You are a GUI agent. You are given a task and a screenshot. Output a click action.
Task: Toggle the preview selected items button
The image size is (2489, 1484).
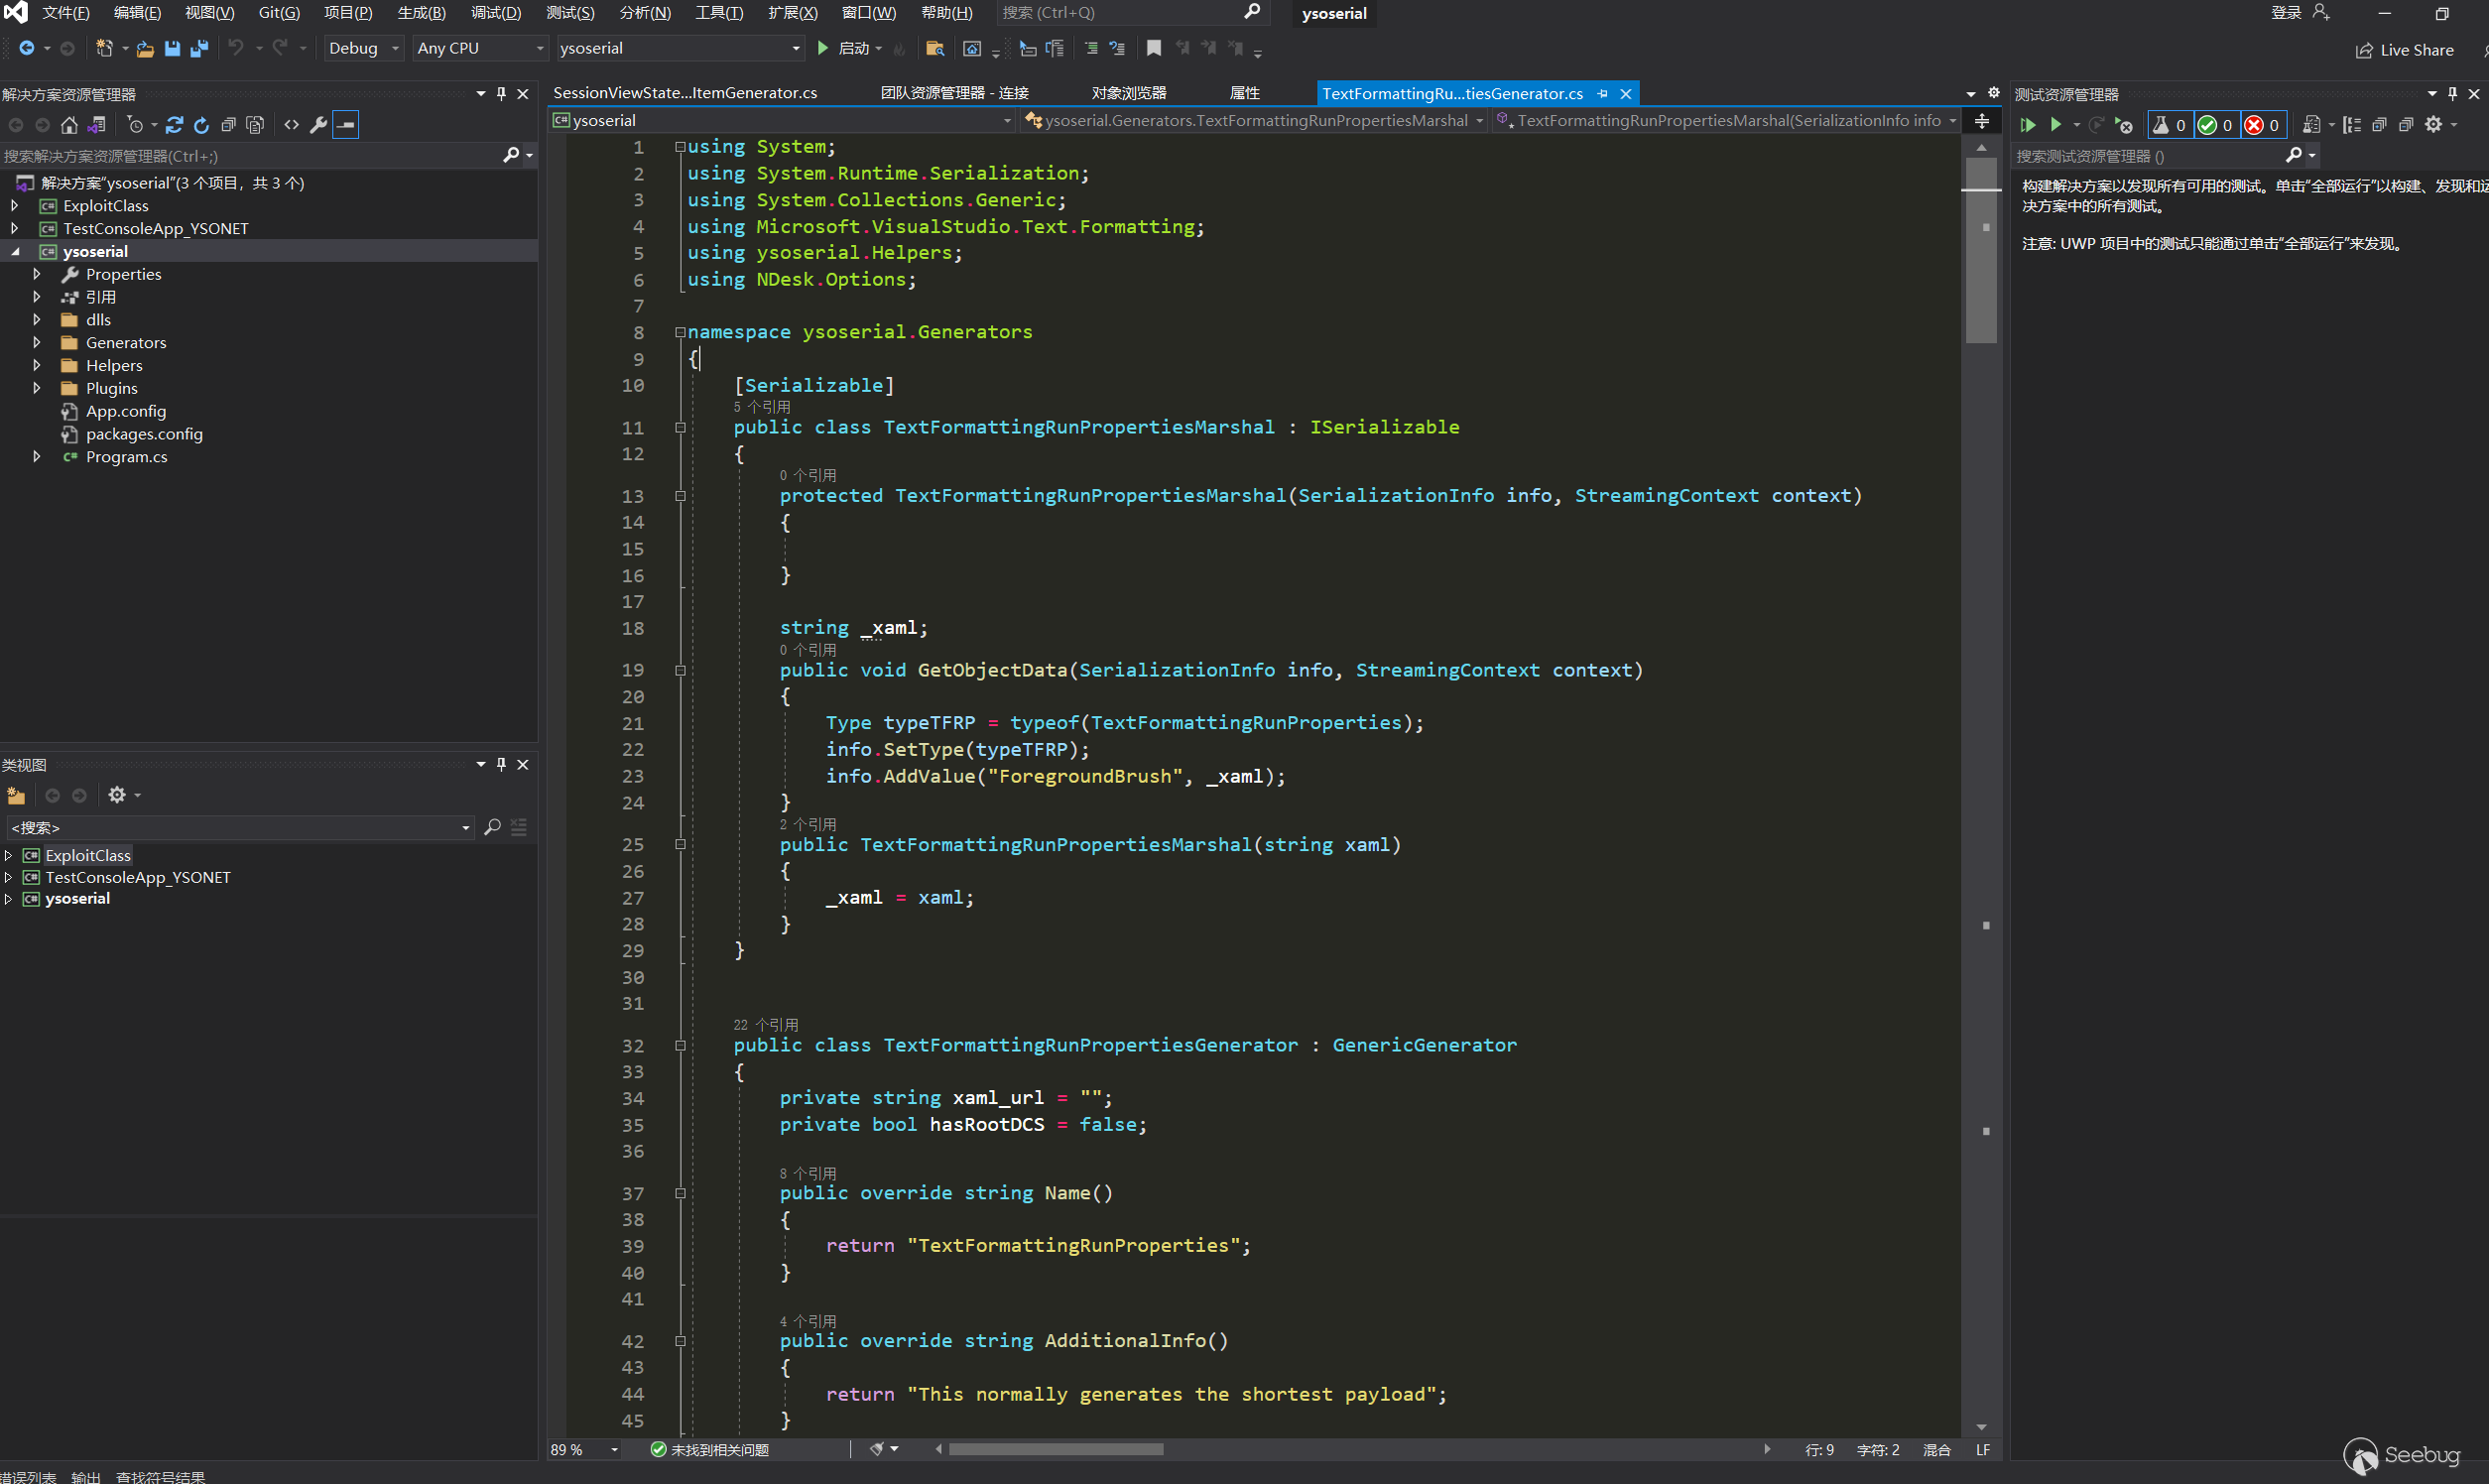click(x=345, y=125)
